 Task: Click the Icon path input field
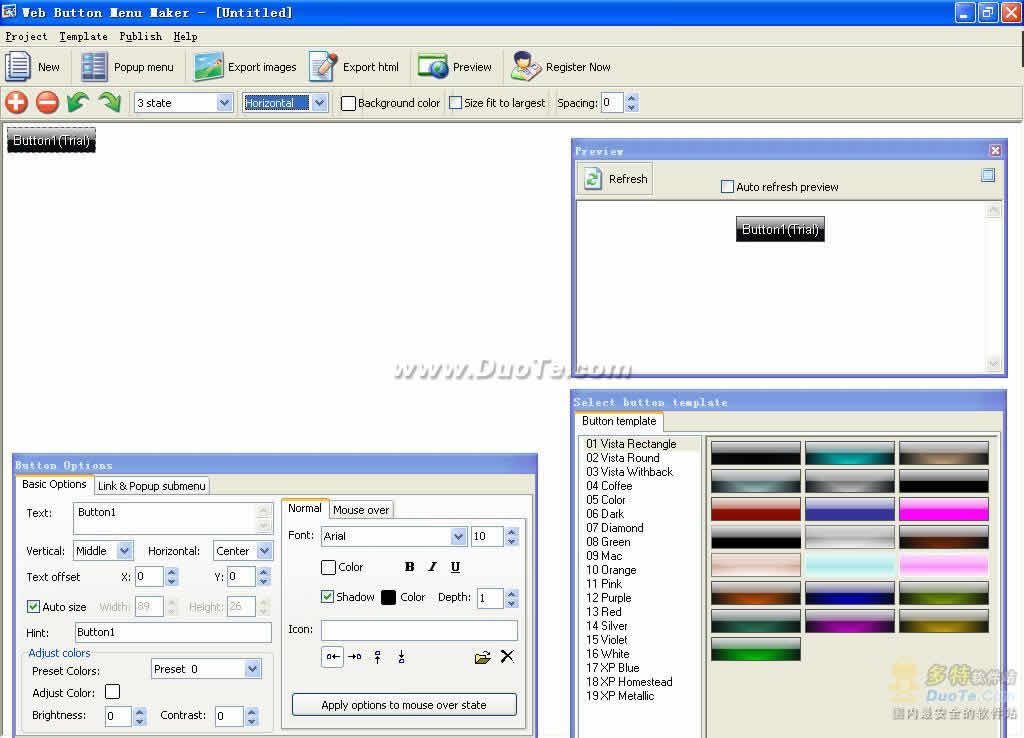coord(419,630)
